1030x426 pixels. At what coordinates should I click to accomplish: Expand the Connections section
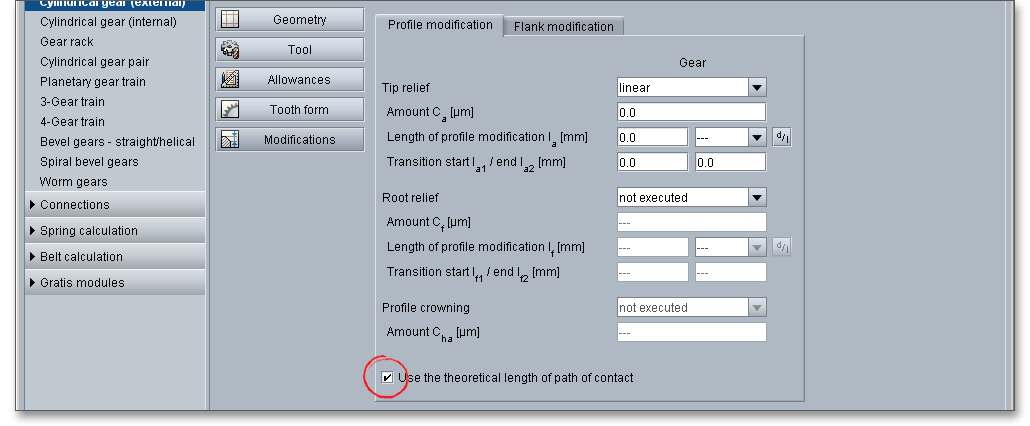(75, 205)
